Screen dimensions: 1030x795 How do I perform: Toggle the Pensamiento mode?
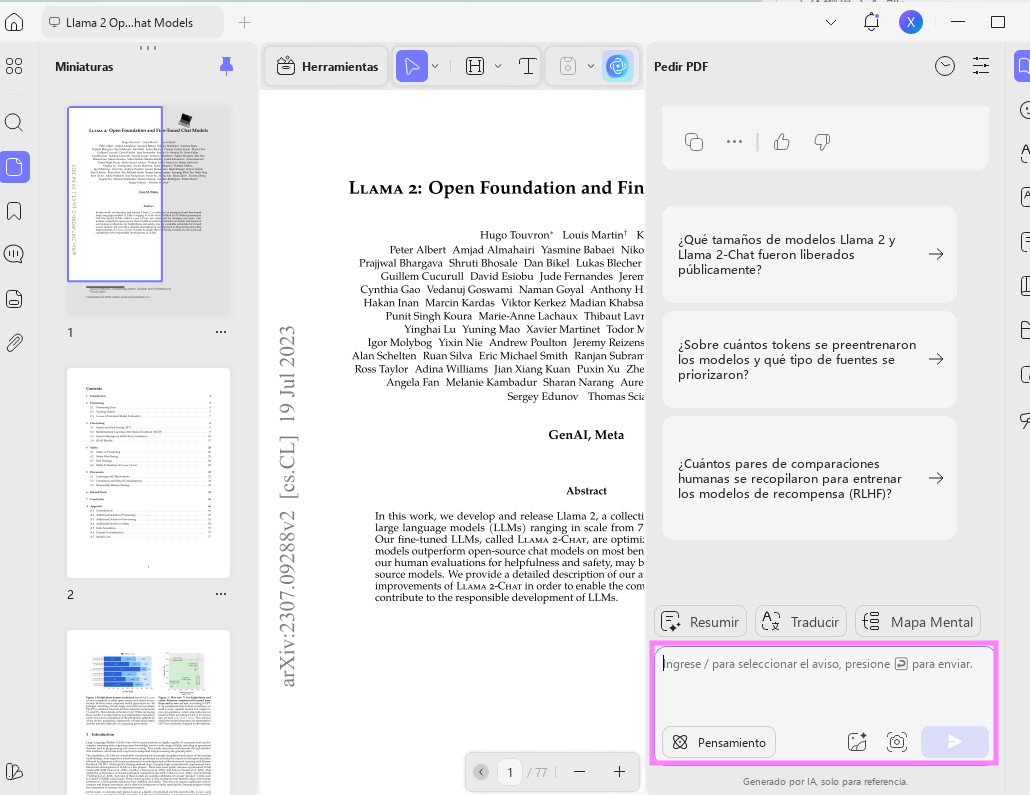tap(719, 742)
